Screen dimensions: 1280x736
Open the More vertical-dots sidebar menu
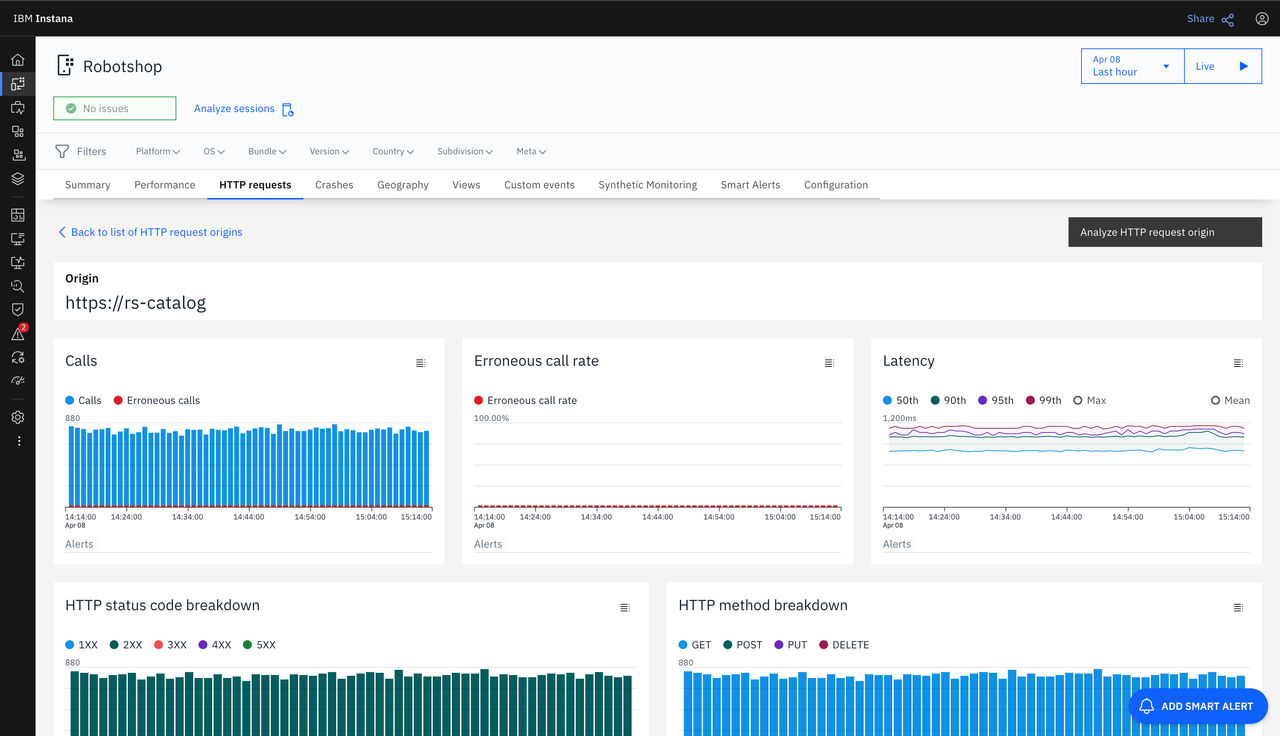click(18, 441)
